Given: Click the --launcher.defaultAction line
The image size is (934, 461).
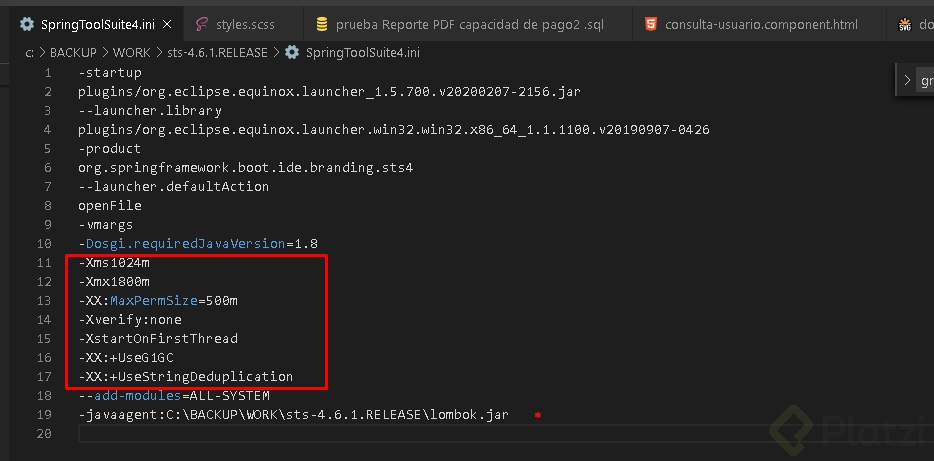Looking at the screenshot, I should coord(173,186).
